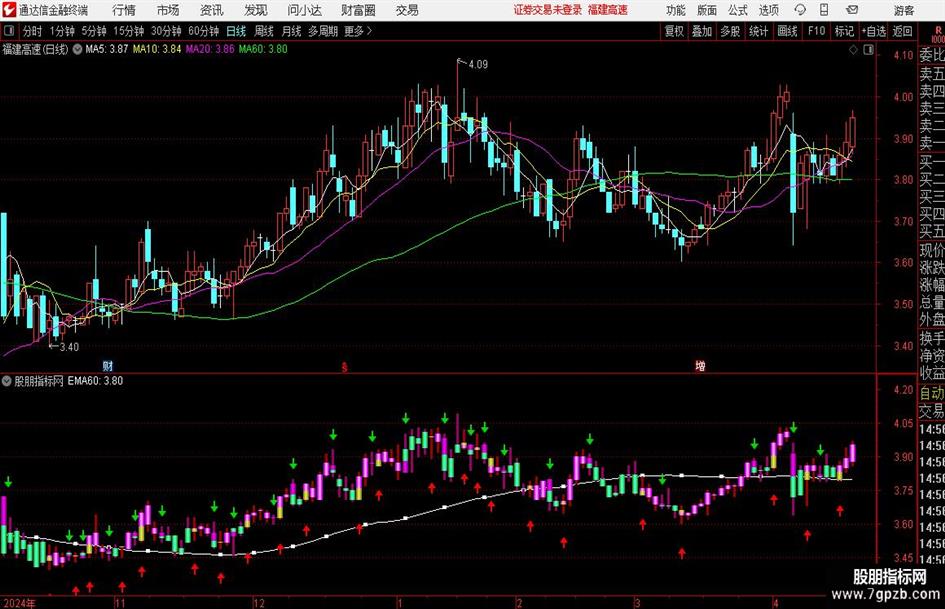This screenshot has height=609, width=945.
Task: Expand the main chart indicator dropdown arrow
Action: tap(77, 49)
